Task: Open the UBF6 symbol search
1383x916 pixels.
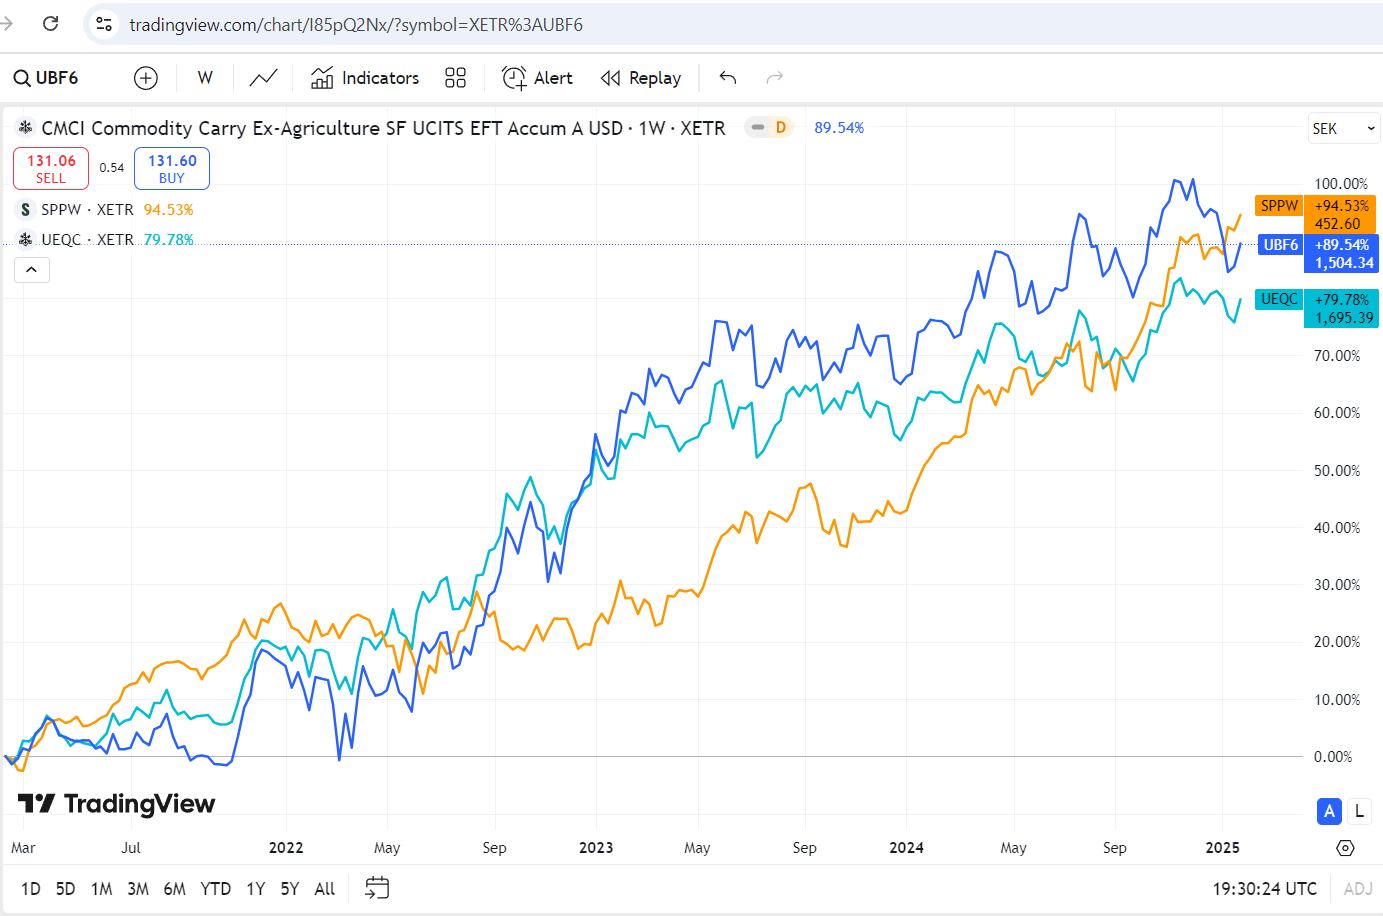Action: tap(46, 78)
